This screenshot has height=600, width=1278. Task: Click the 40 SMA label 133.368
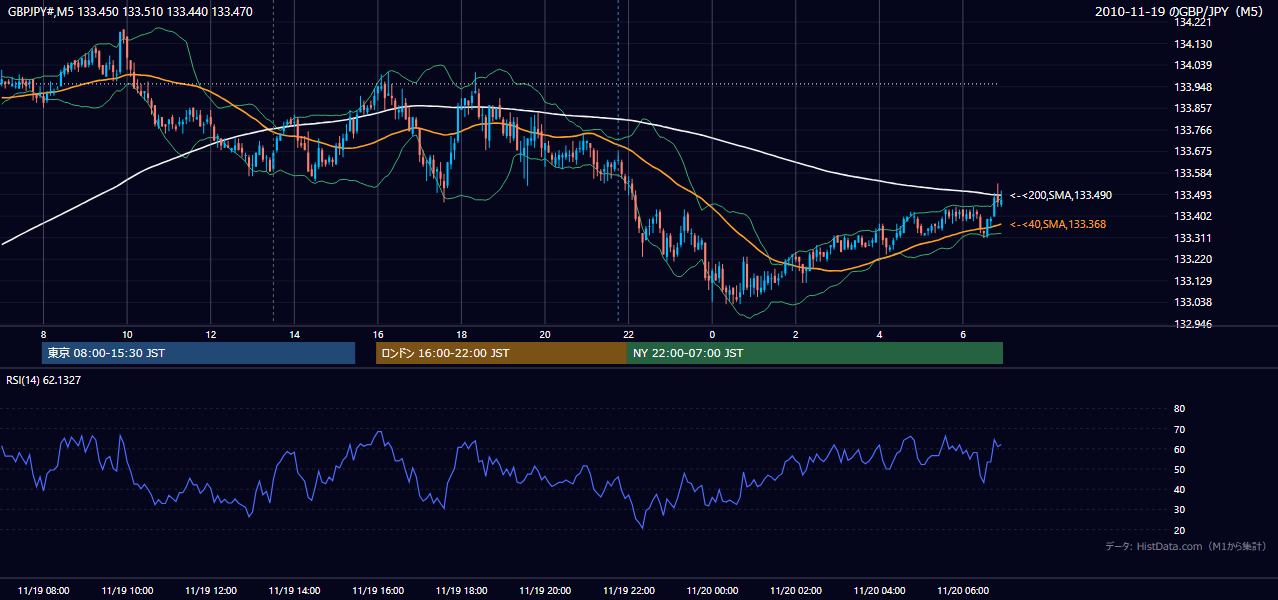point(1058,225)
